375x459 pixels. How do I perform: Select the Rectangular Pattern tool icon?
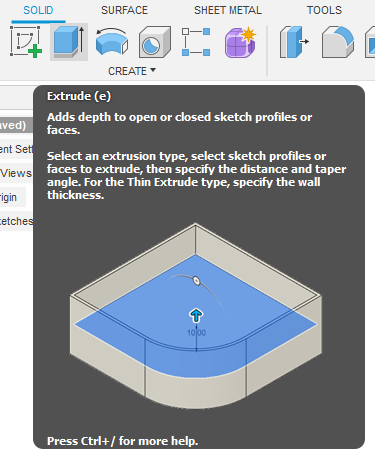pos(196,42)
